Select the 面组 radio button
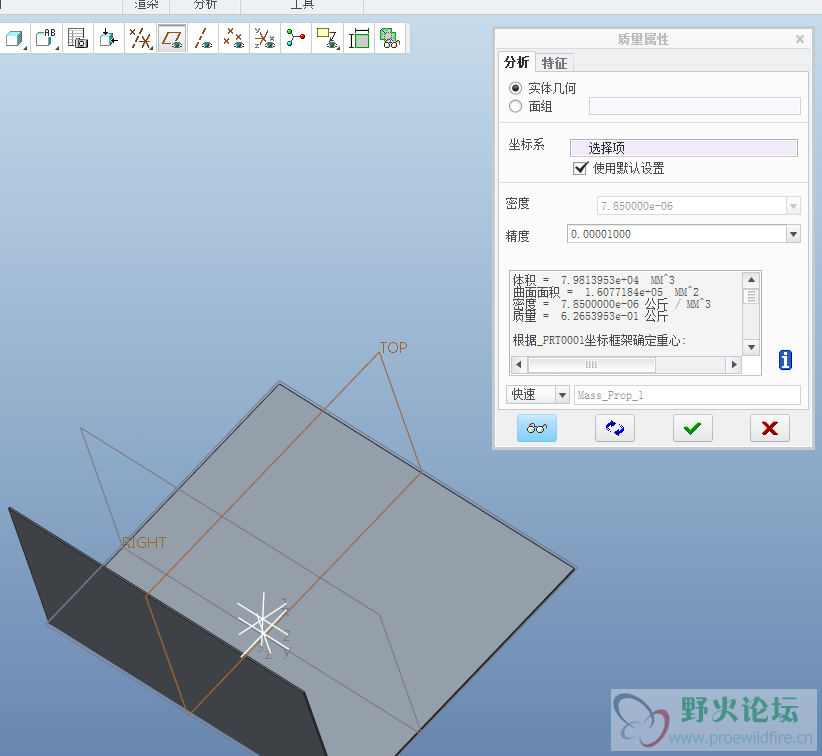The height and width of the screenshot is (756, 822). pyautogui.click(x=516, y=106)
